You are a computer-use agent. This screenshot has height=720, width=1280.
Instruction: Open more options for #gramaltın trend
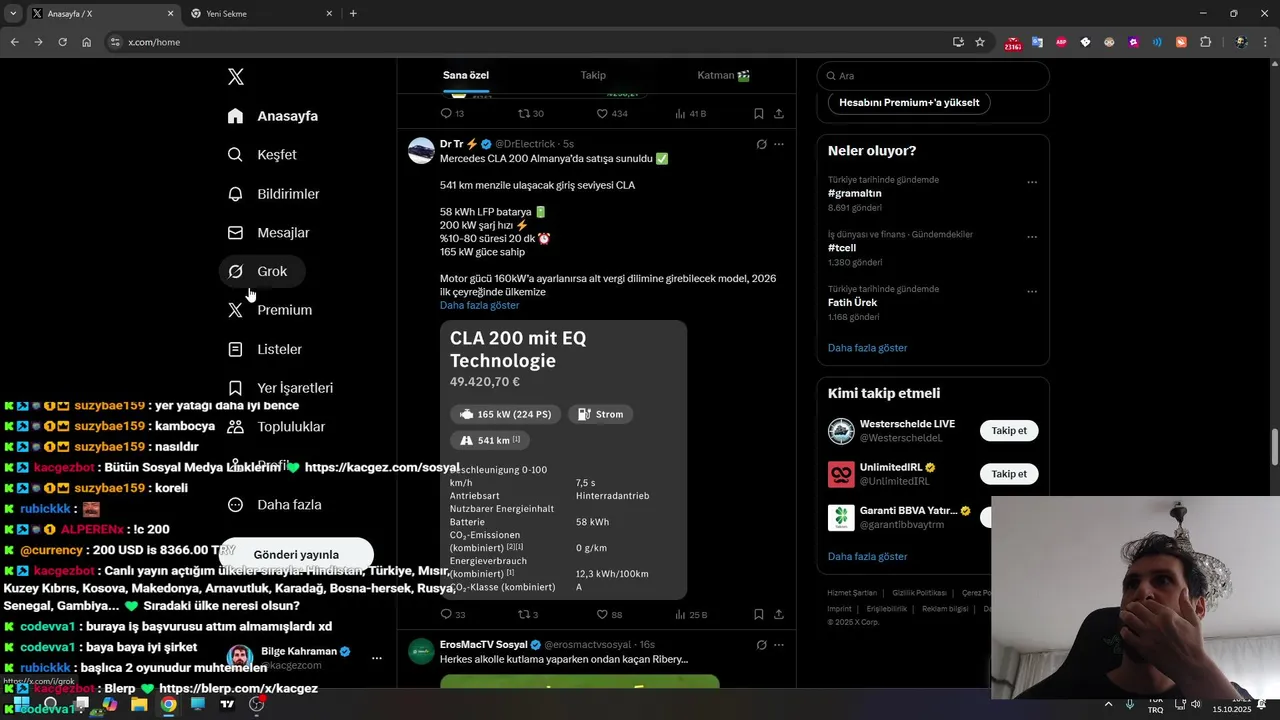(x=1032, y=182)
